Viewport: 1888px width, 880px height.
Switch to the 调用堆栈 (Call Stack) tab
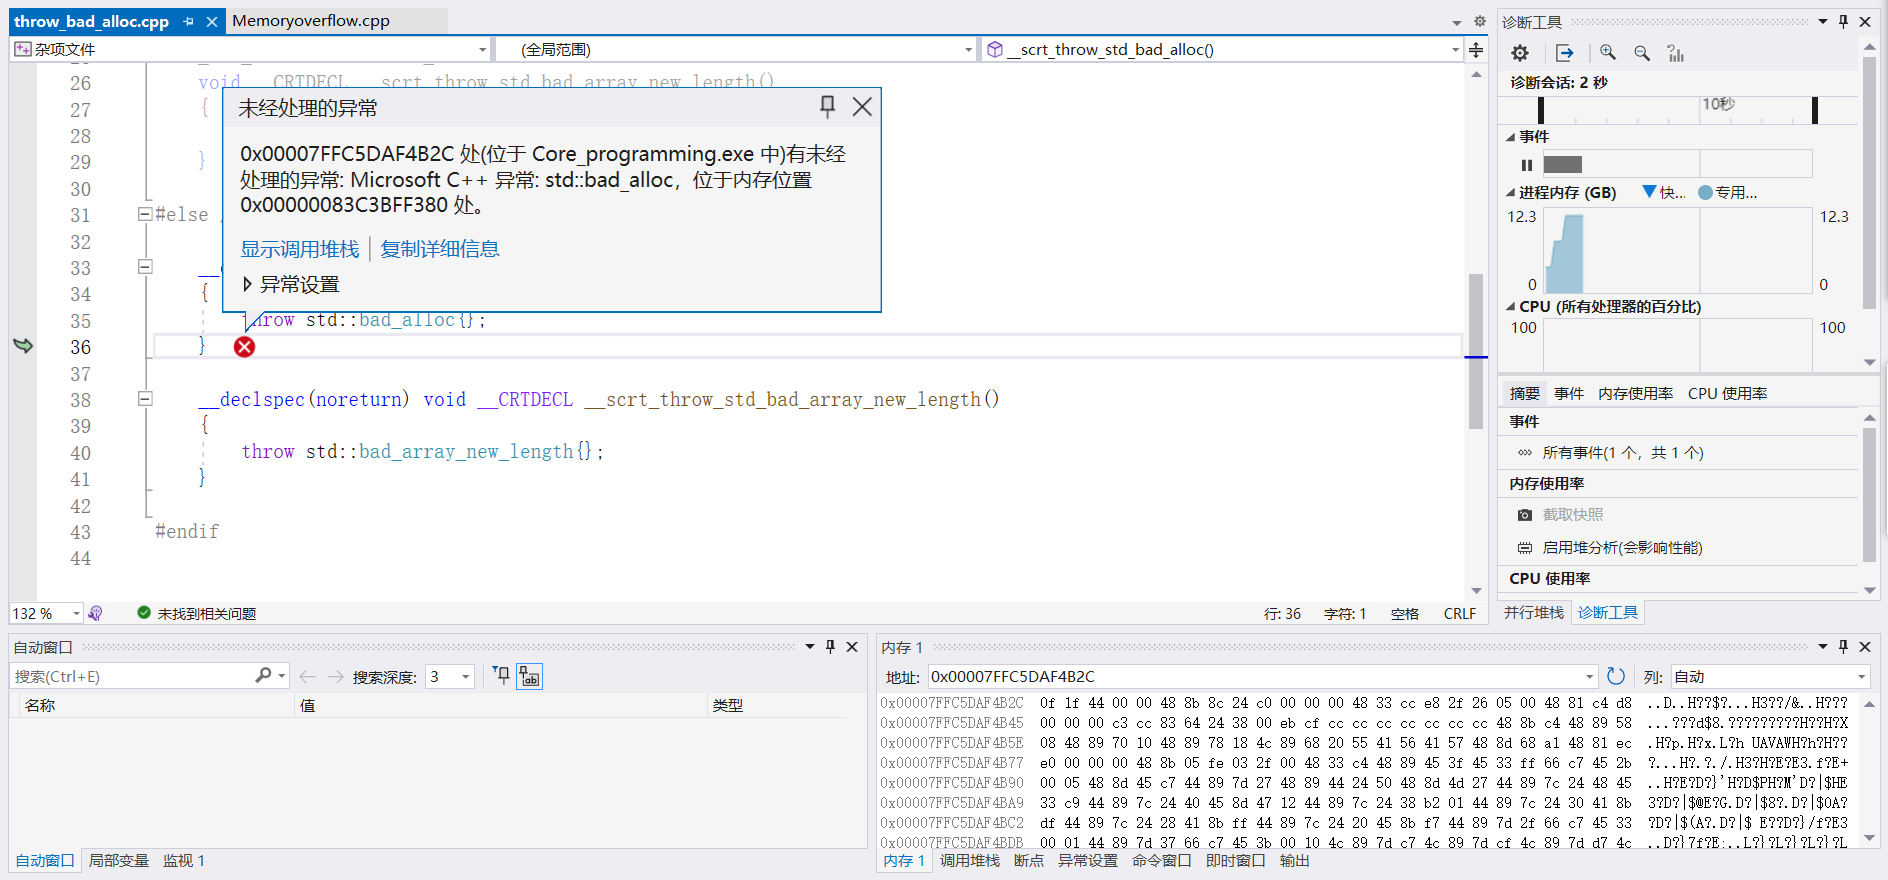[x=969, y=860]
